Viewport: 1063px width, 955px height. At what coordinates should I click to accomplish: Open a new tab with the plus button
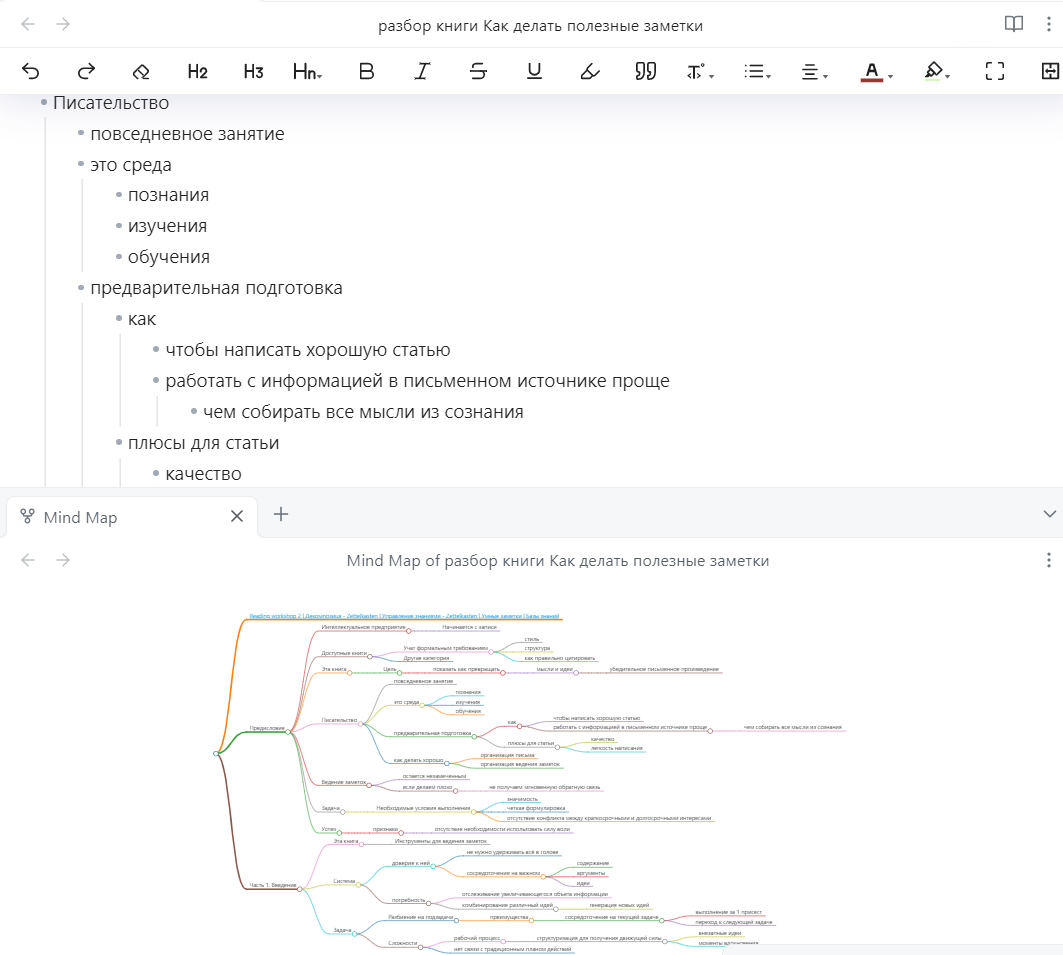tap(281, 515)
